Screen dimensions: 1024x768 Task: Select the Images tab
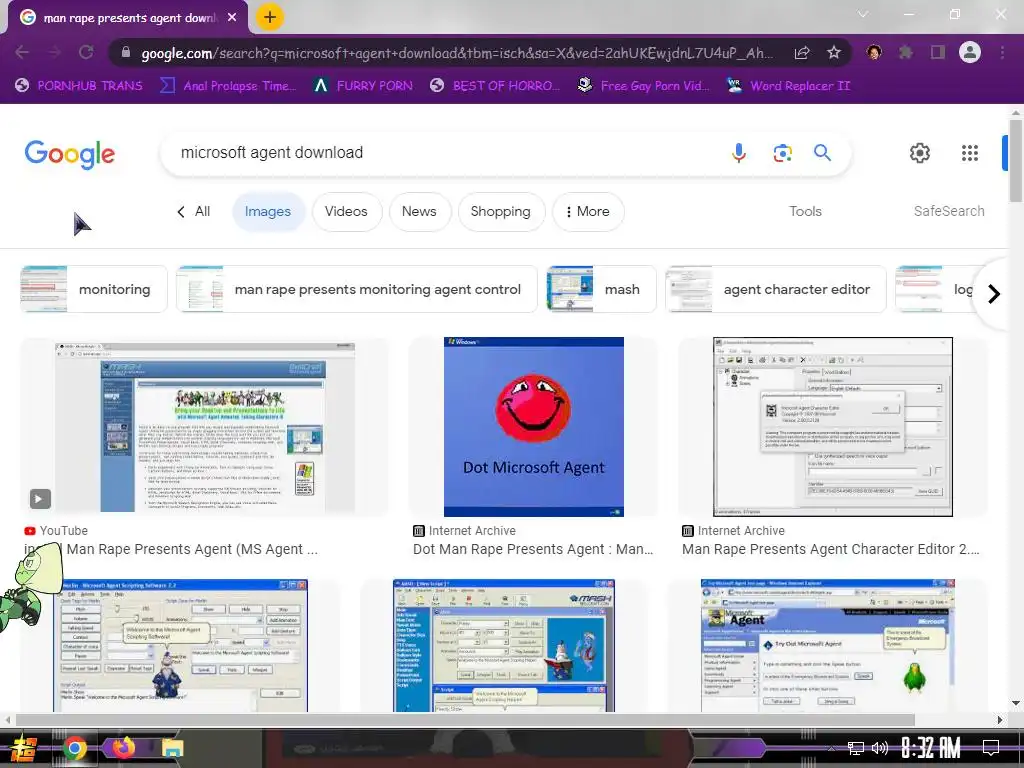pos(268,212)
